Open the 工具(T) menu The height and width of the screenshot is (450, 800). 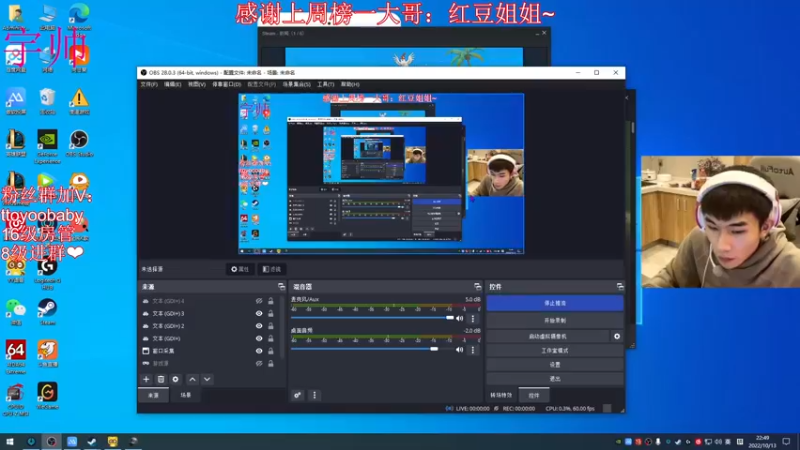326,84
